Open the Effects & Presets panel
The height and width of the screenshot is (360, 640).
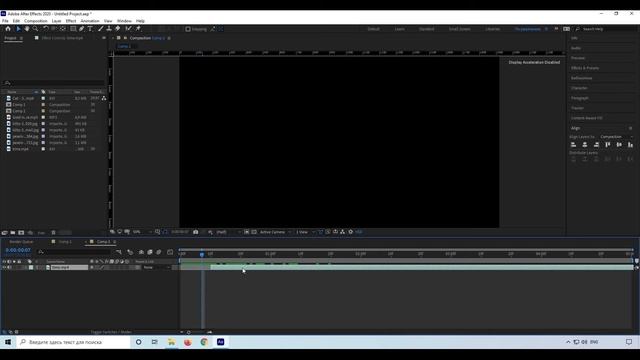585,68
